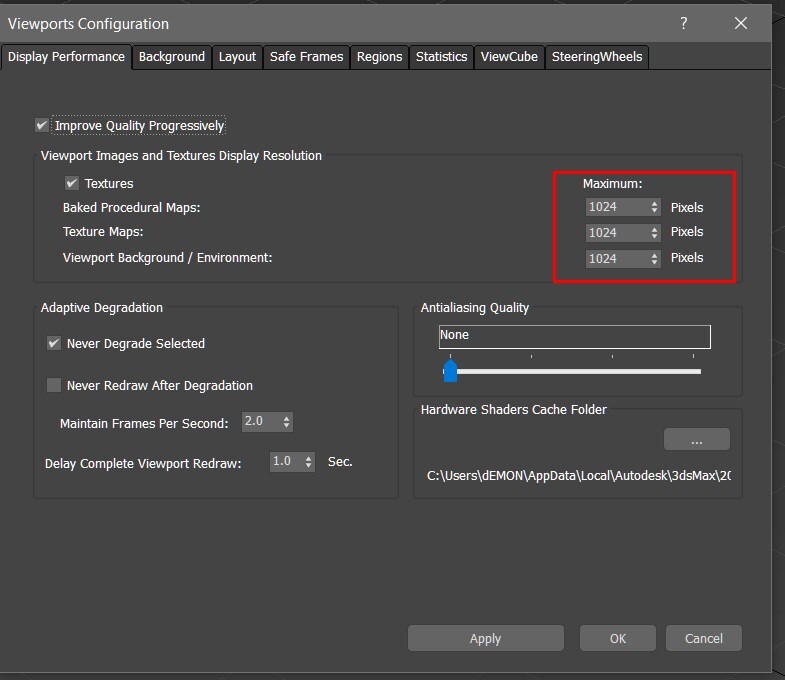Open the Statistics tab
Screen dimensions: 785x680
[x=442, y=57]
